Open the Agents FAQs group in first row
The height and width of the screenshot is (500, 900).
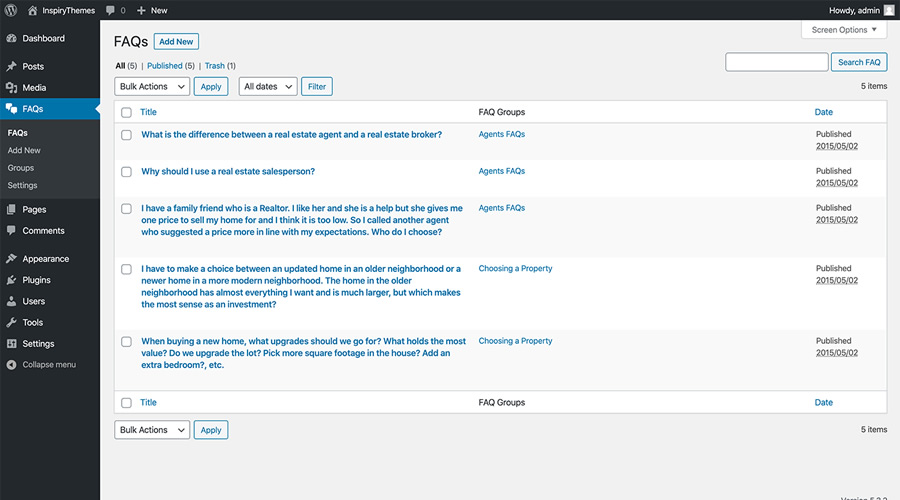(502, 134)
